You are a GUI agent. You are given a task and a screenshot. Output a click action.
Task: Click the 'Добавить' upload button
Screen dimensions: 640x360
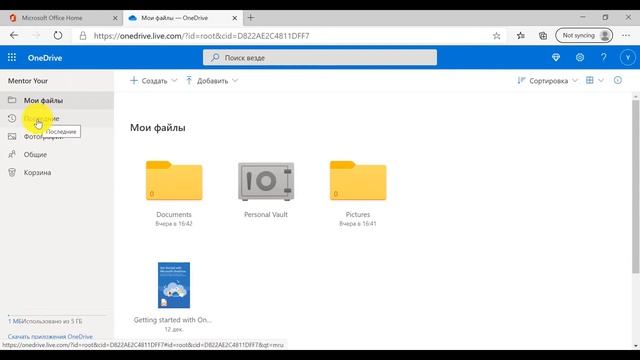click(207, 81)
